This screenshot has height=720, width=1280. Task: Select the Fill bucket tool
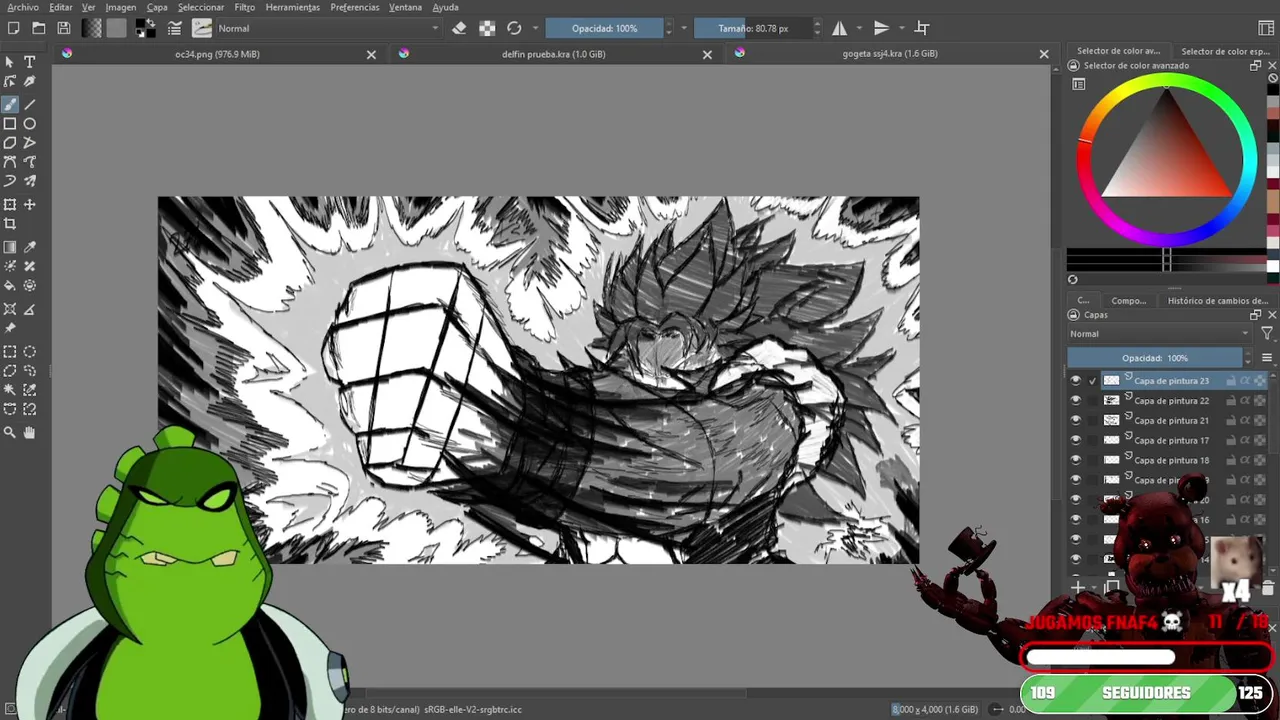[x=10, y=286]
